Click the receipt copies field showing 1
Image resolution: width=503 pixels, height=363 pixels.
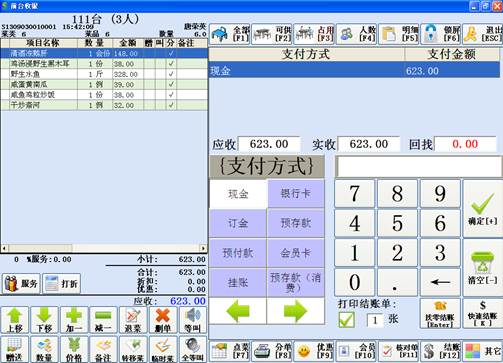pyautogui.click(x=375, y=320)
